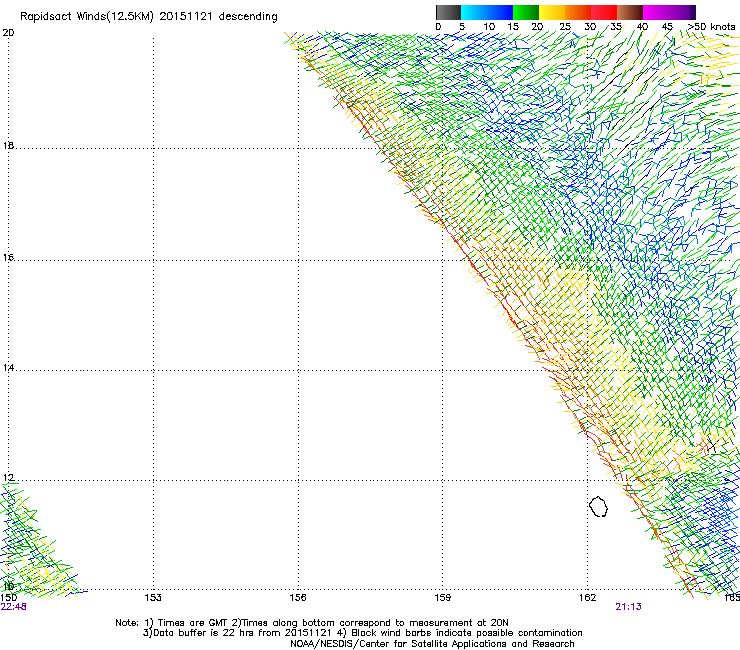This screenshot has width=740, height=650.
Task: Click the NOAA/NESDIS credit line
Action: [432, 644]
